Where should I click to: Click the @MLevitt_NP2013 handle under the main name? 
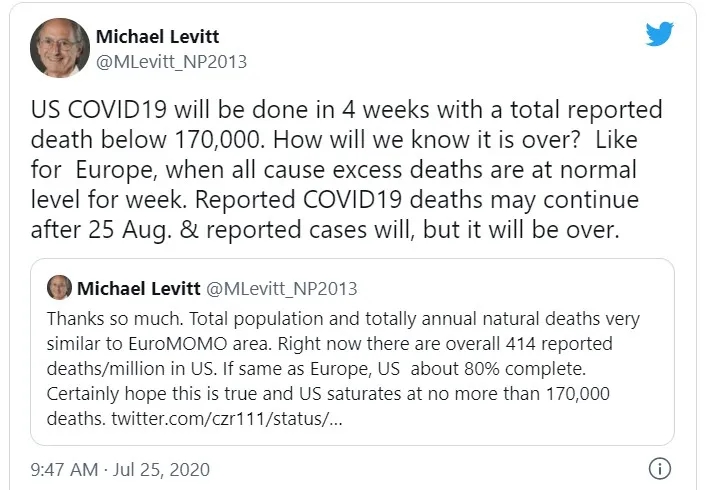(171, 62)
